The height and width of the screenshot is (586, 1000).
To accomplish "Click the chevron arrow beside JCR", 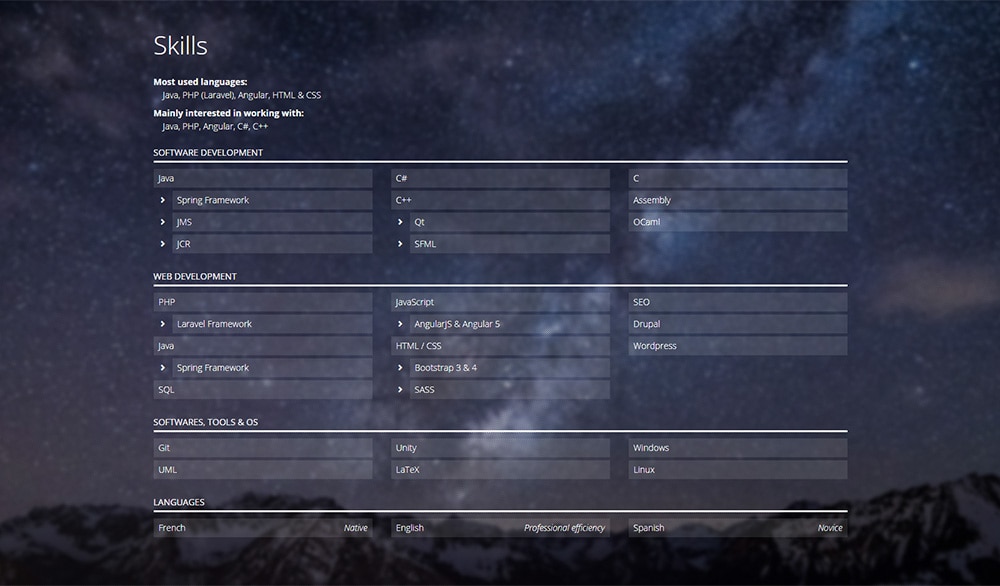I will click(162, 244).
